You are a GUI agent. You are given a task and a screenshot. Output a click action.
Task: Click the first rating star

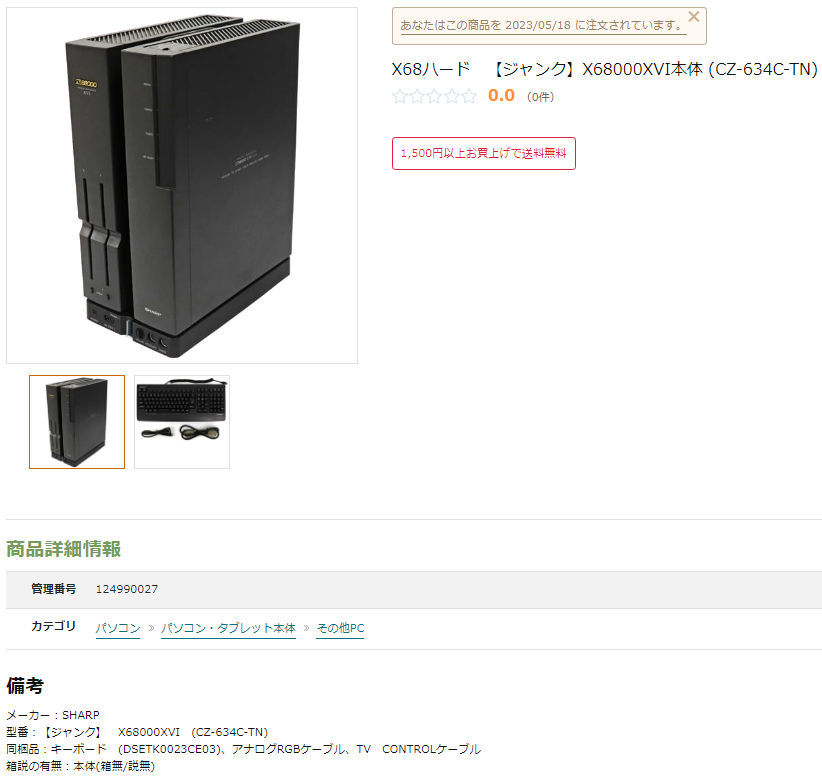(400, 96)
